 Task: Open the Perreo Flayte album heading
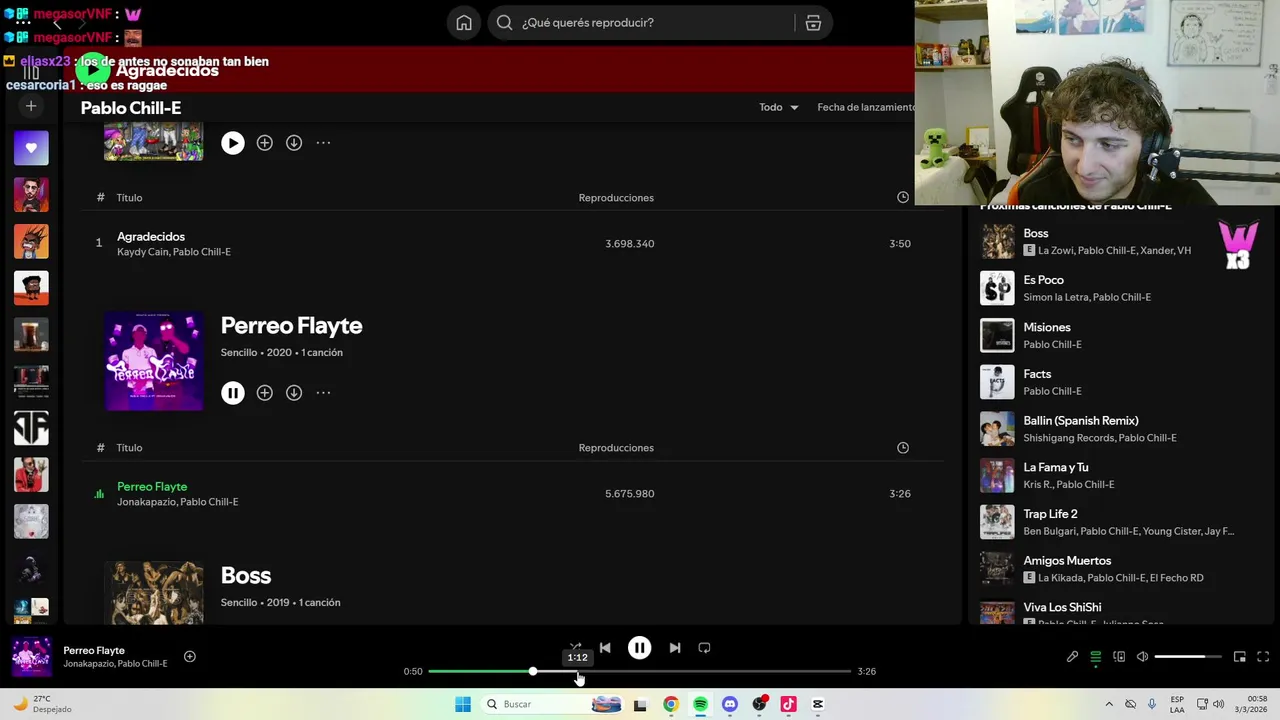click(291, 326)
